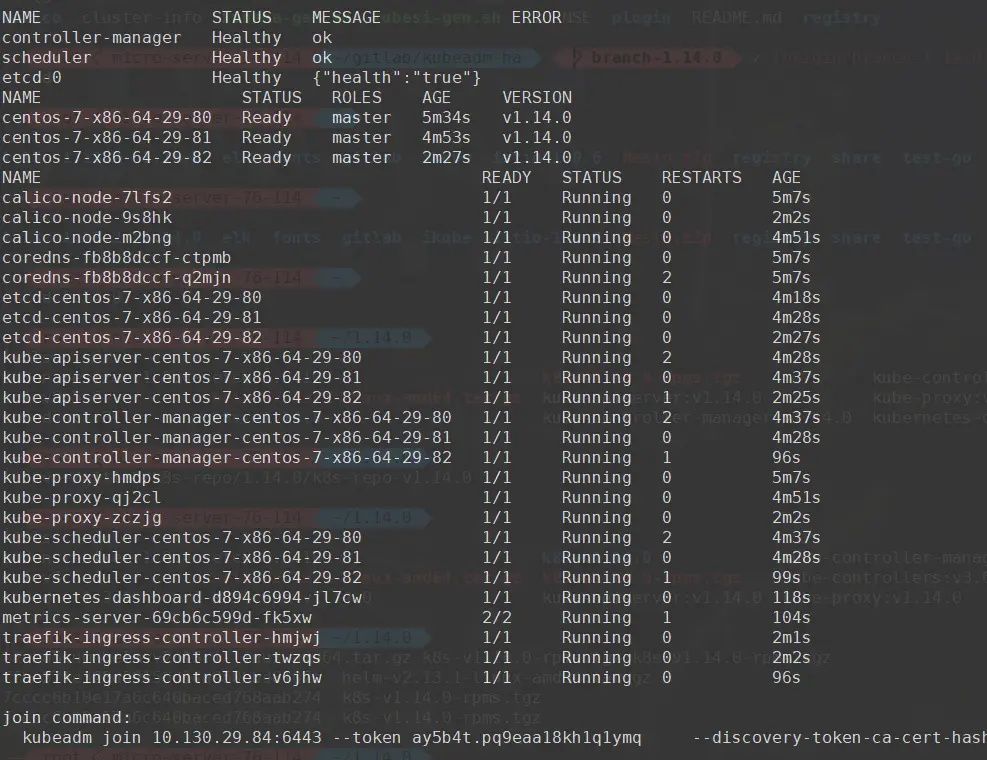Image resolution: width=987 pixels, height=760 pixels.
Task: Select pod calico-node-7lfs2
Action: click(87, 198)
